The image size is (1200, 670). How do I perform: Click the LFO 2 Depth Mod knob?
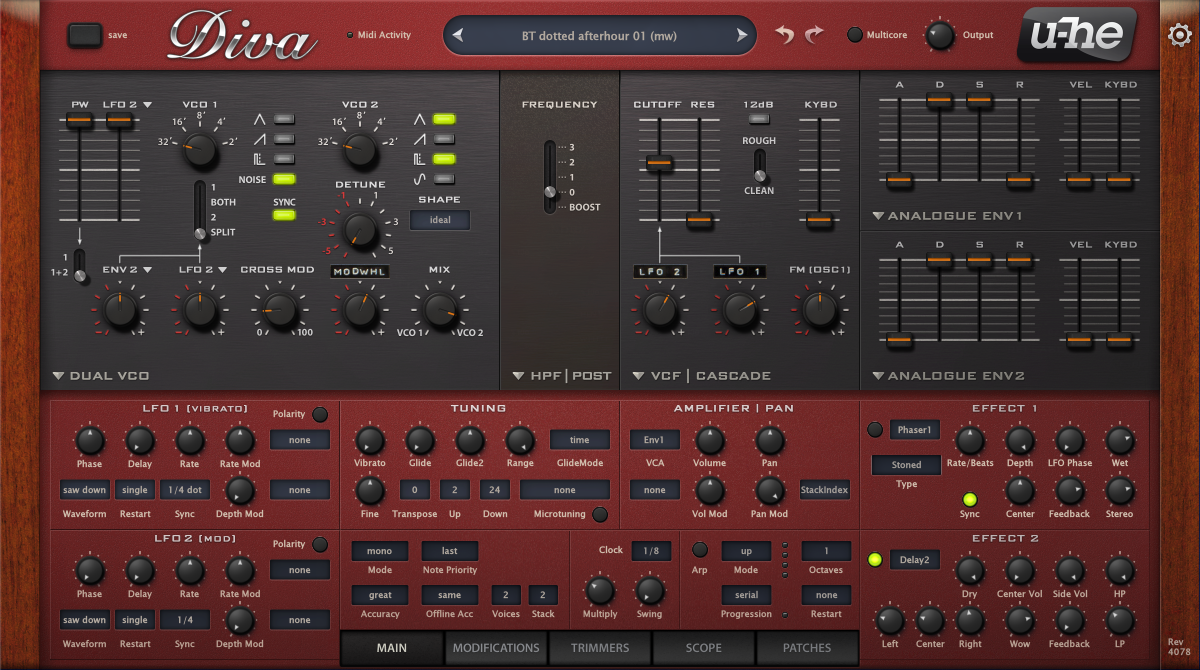239,620
